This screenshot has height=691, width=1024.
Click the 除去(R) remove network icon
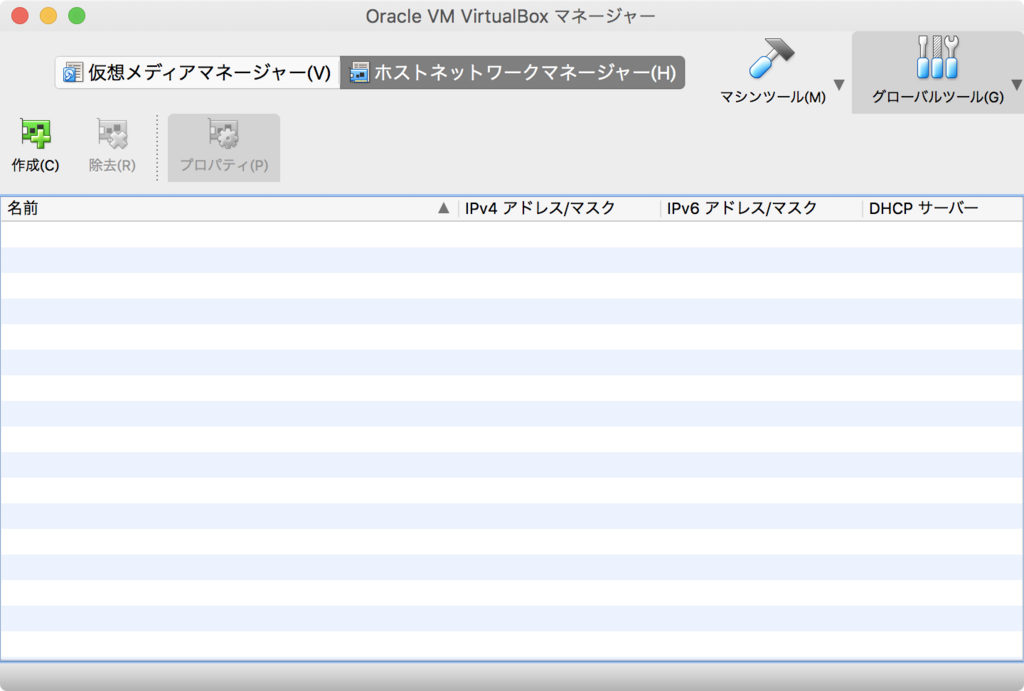[112, 133]
